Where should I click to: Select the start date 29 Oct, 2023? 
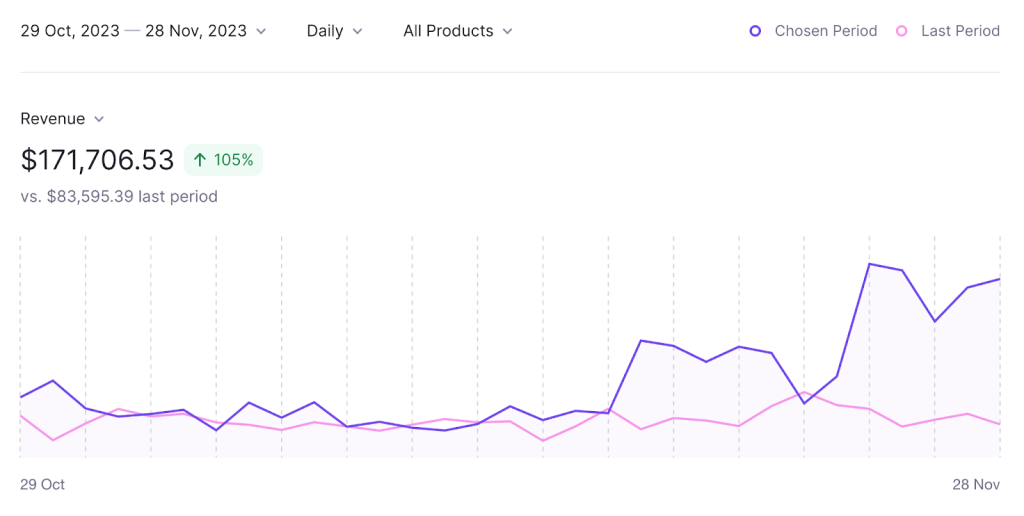pyautogui.click(x=69, y=31)
